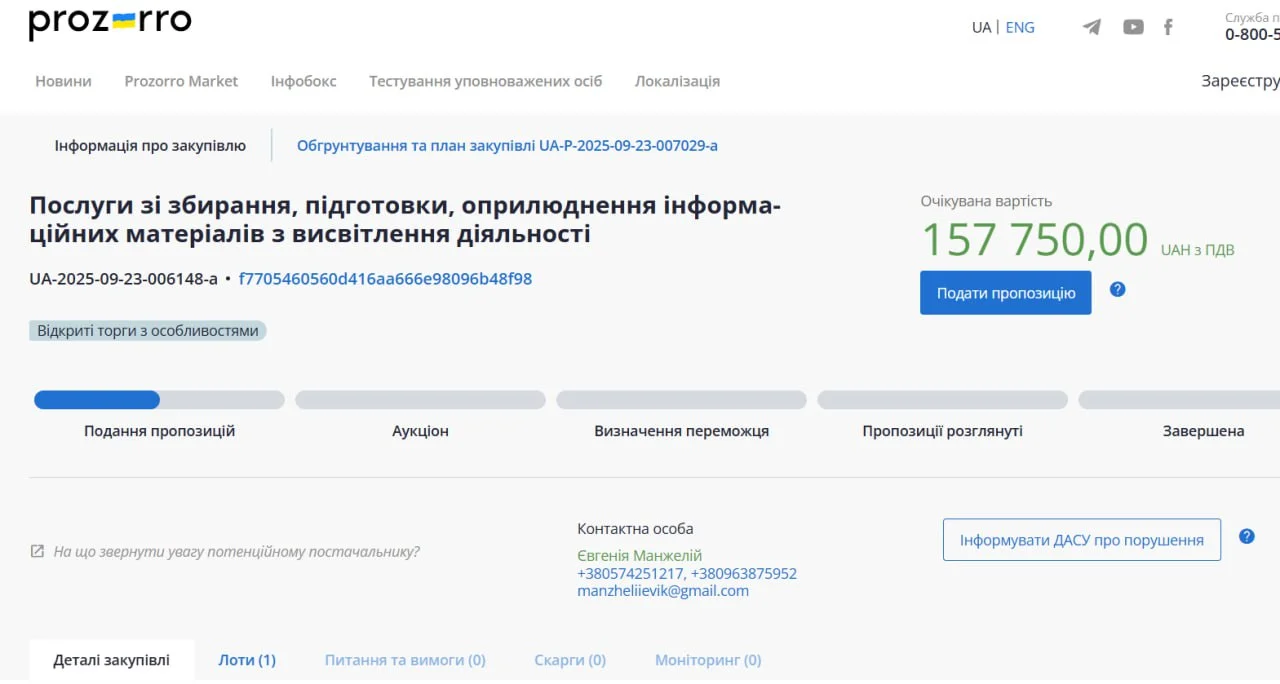Open procurement plan link UA-P-2025-09-23-007029-a
Image resolution: width=1280 pixels, height=684 pixels.
click(x=507, y=146)
